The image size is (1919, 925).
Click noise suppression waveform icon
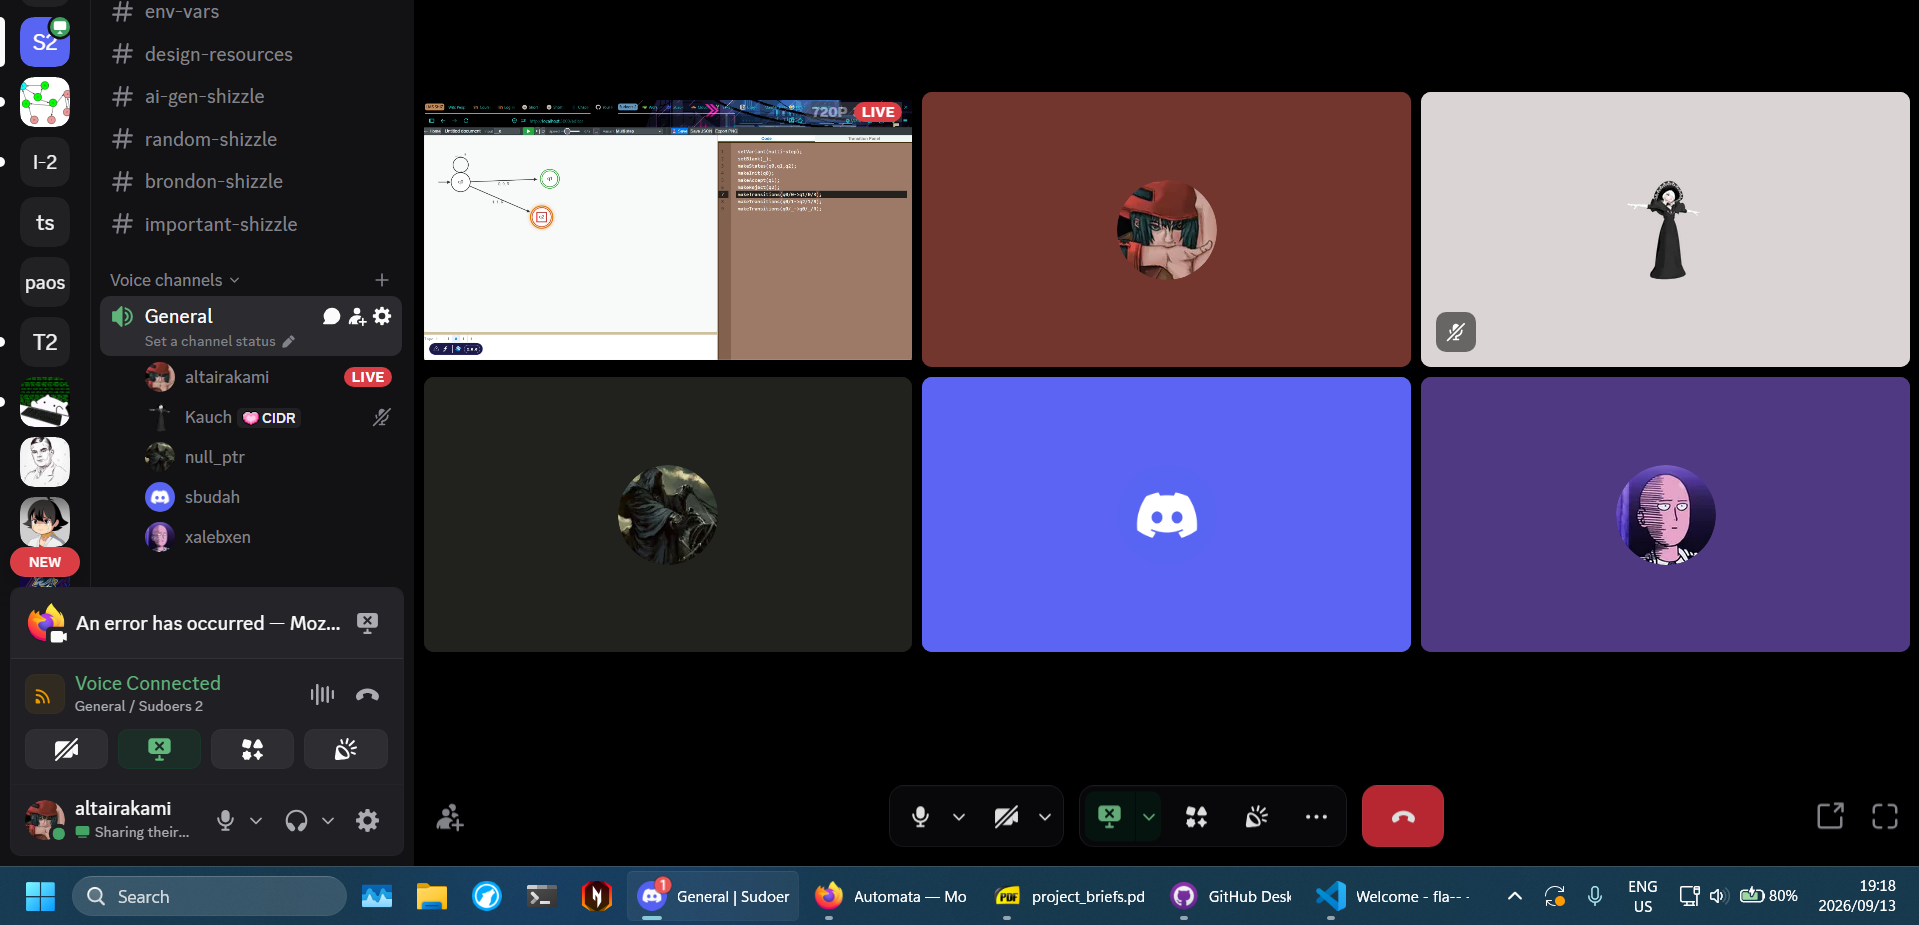tap(322, 694)
